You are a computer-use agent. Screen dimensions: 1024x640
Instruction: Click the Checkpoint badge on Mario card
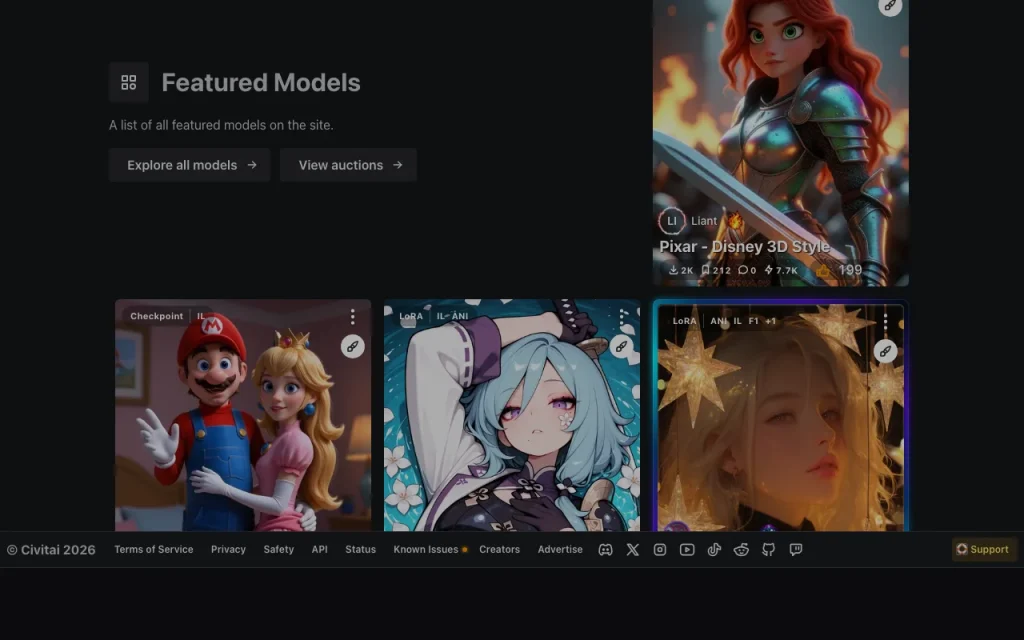coord(157,316)
